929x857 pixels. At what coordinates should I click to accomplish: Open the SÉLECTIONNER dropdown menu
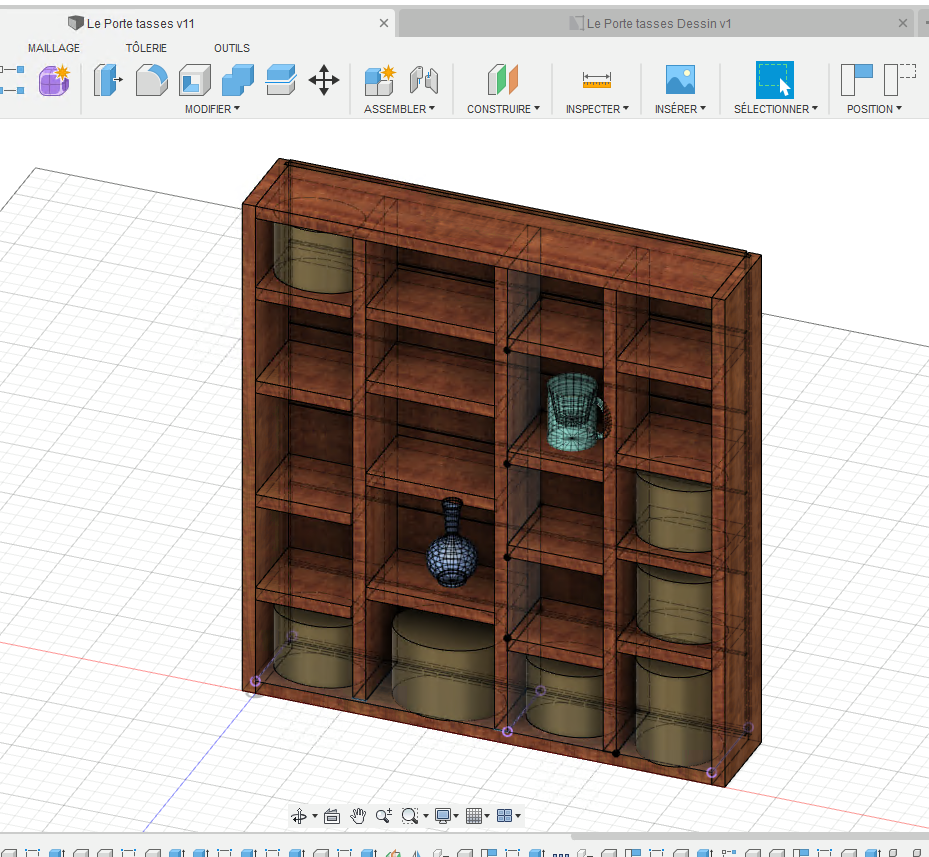pyautogui.click(x=776, y=109)
